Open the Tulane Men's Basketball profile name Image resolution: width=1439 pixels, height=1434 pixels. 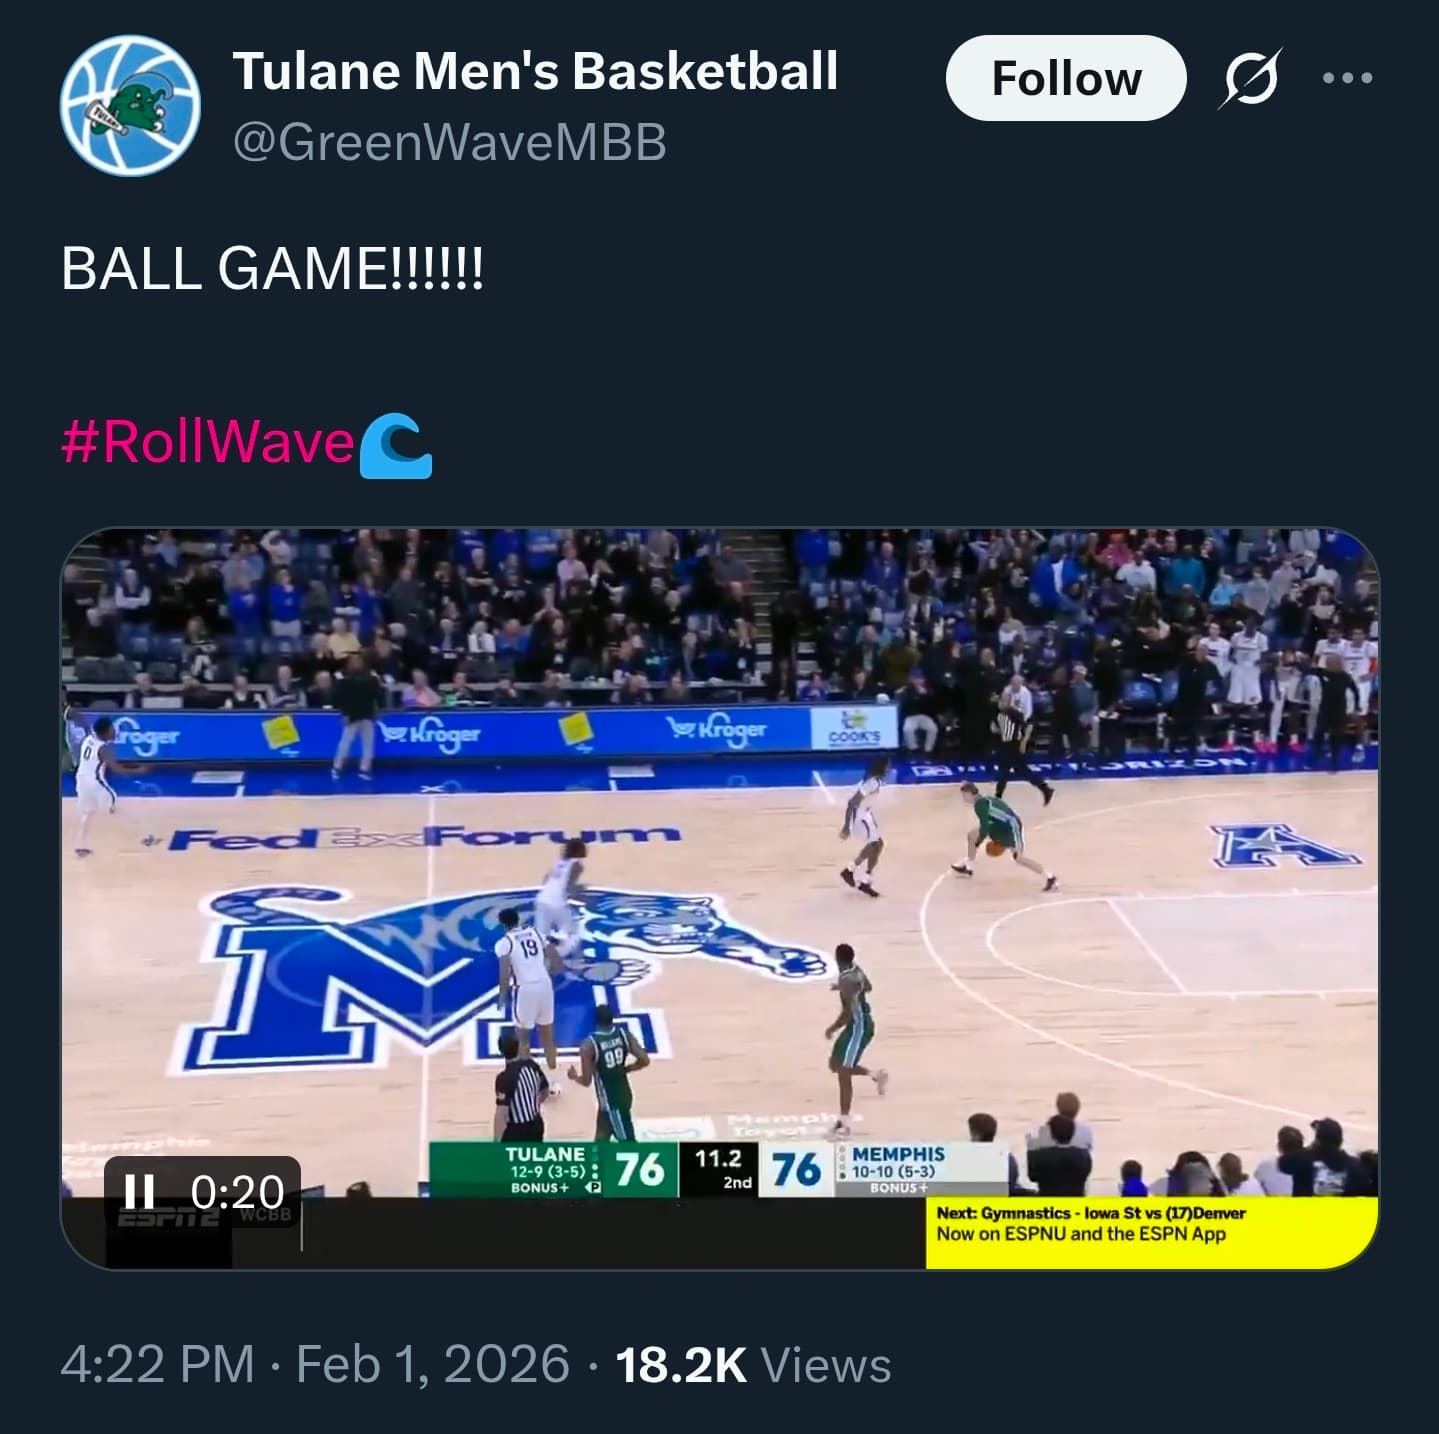coord(535,72)
